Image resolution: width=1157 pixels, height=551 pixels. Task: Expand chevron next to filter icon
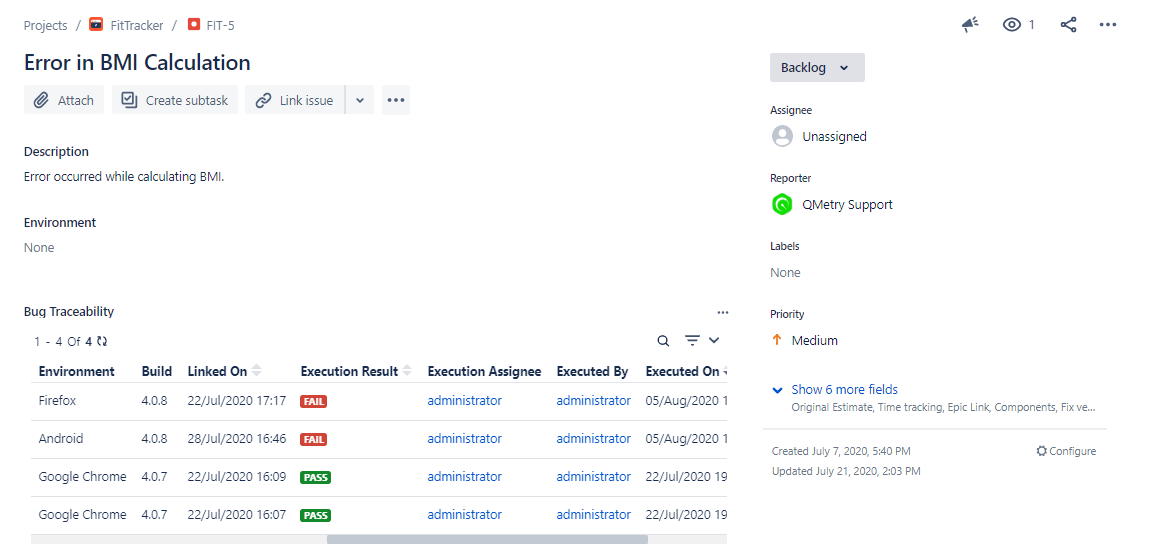[x=714, y=340]
